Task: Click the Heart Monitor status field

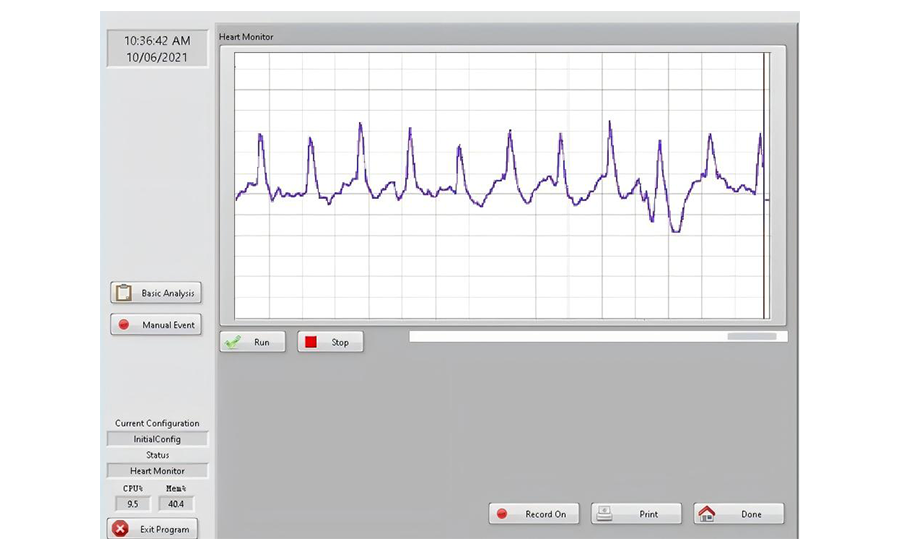Action: (x=157, y=471)
